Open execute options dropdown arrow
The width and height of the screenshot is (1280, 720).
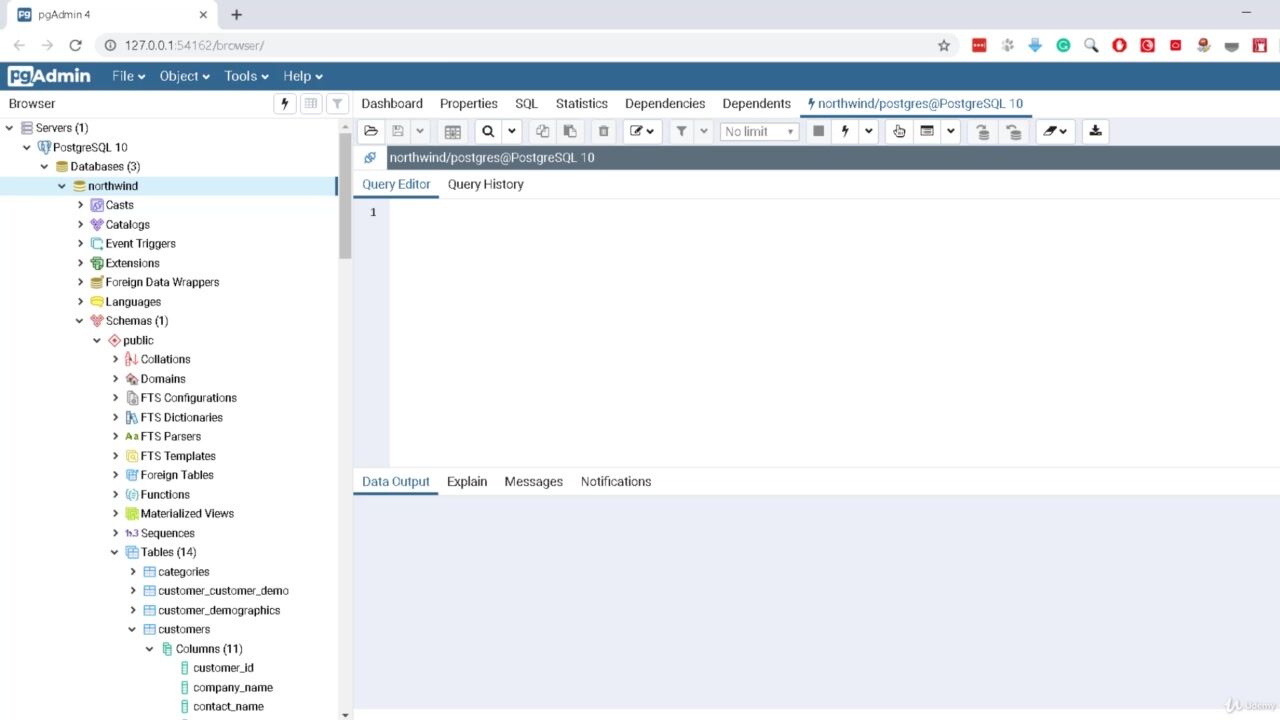click(x=868, y=131)
